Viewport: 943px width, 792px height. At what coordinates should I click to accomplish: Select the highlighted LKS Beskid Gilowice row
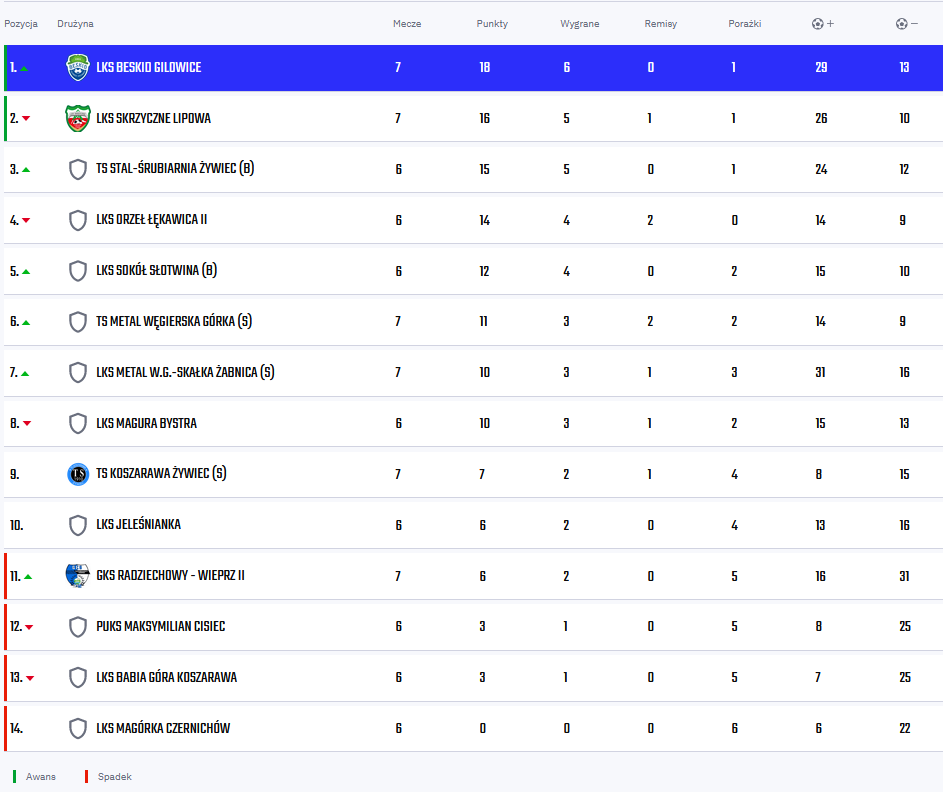click(x=473, y=67)
